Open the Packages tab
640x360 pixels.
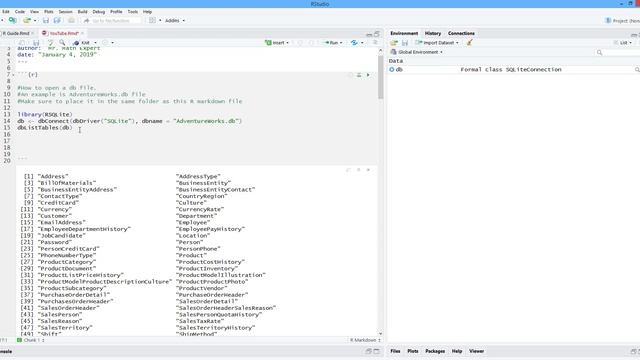[x=435, y=351]
